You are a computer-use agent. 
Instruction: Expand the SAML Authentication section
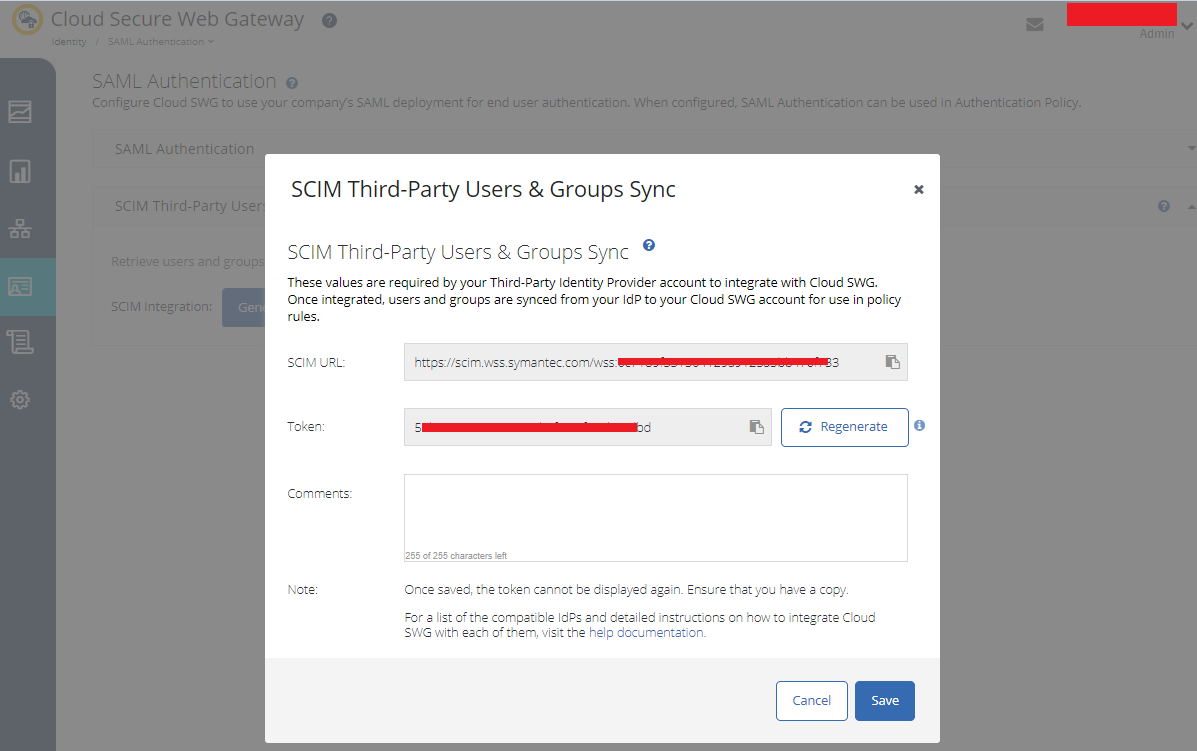[1191, 148]
